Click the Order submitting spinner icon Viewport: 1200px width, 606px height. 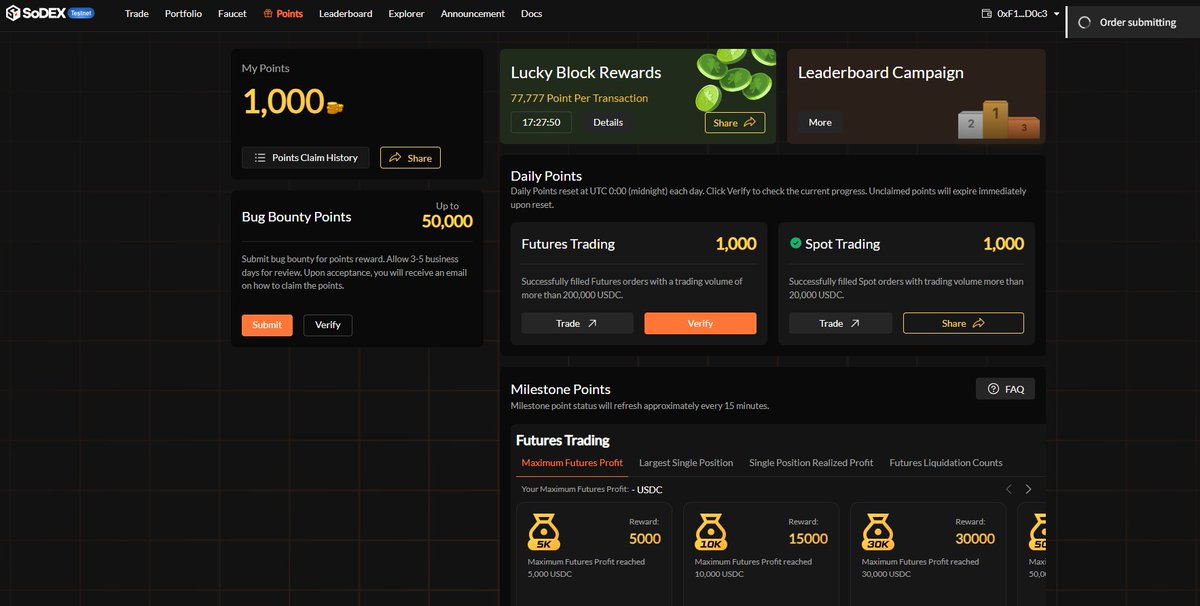1085,22
